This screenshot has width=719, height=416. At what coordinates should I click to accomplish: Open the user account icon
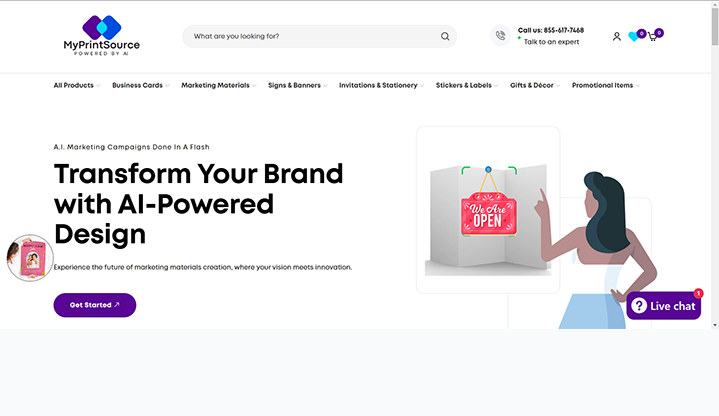click(617, 37)
